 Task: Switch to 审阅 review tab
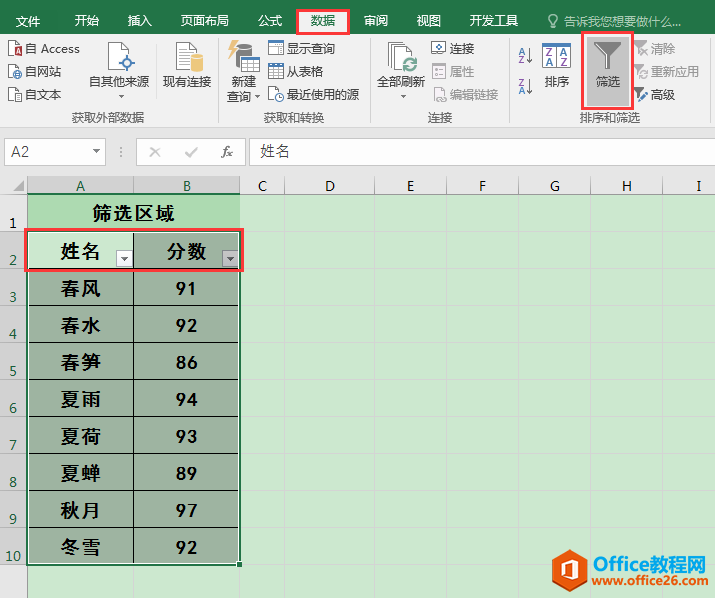point(376,21)
